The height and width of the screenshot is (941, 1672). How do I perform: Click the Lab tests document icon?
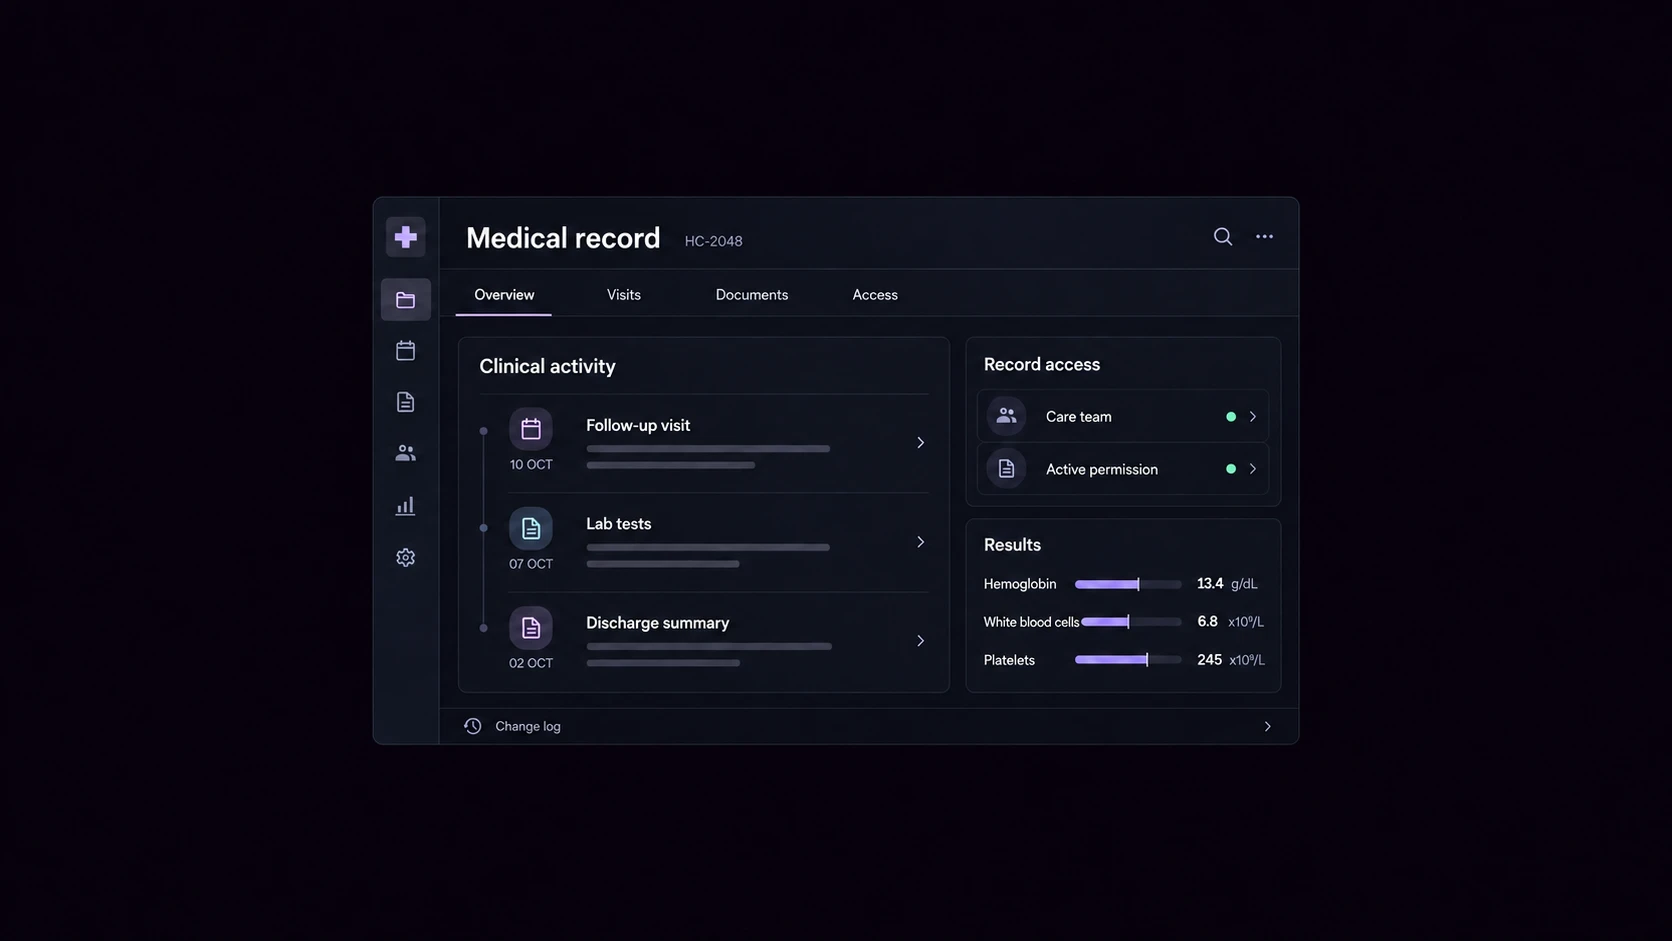[531, 528]
